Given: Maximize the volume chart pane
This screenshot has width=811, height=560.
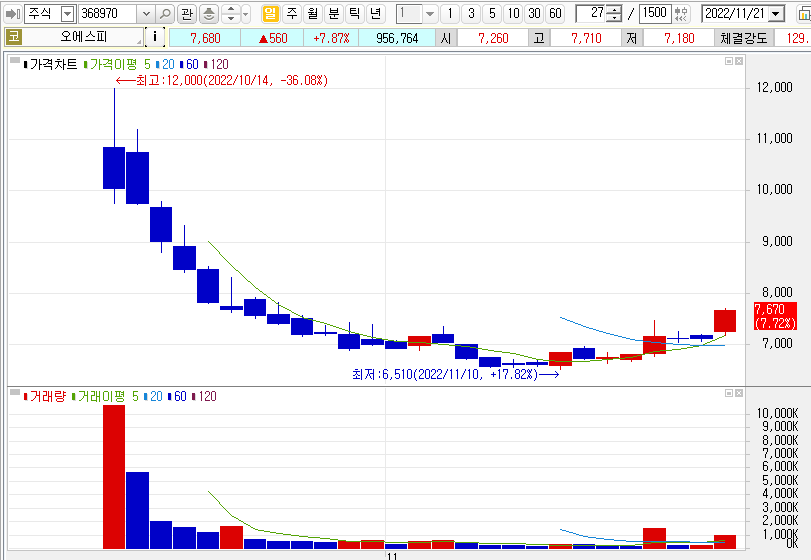Looking at the screenshot, I should [729, 393].
